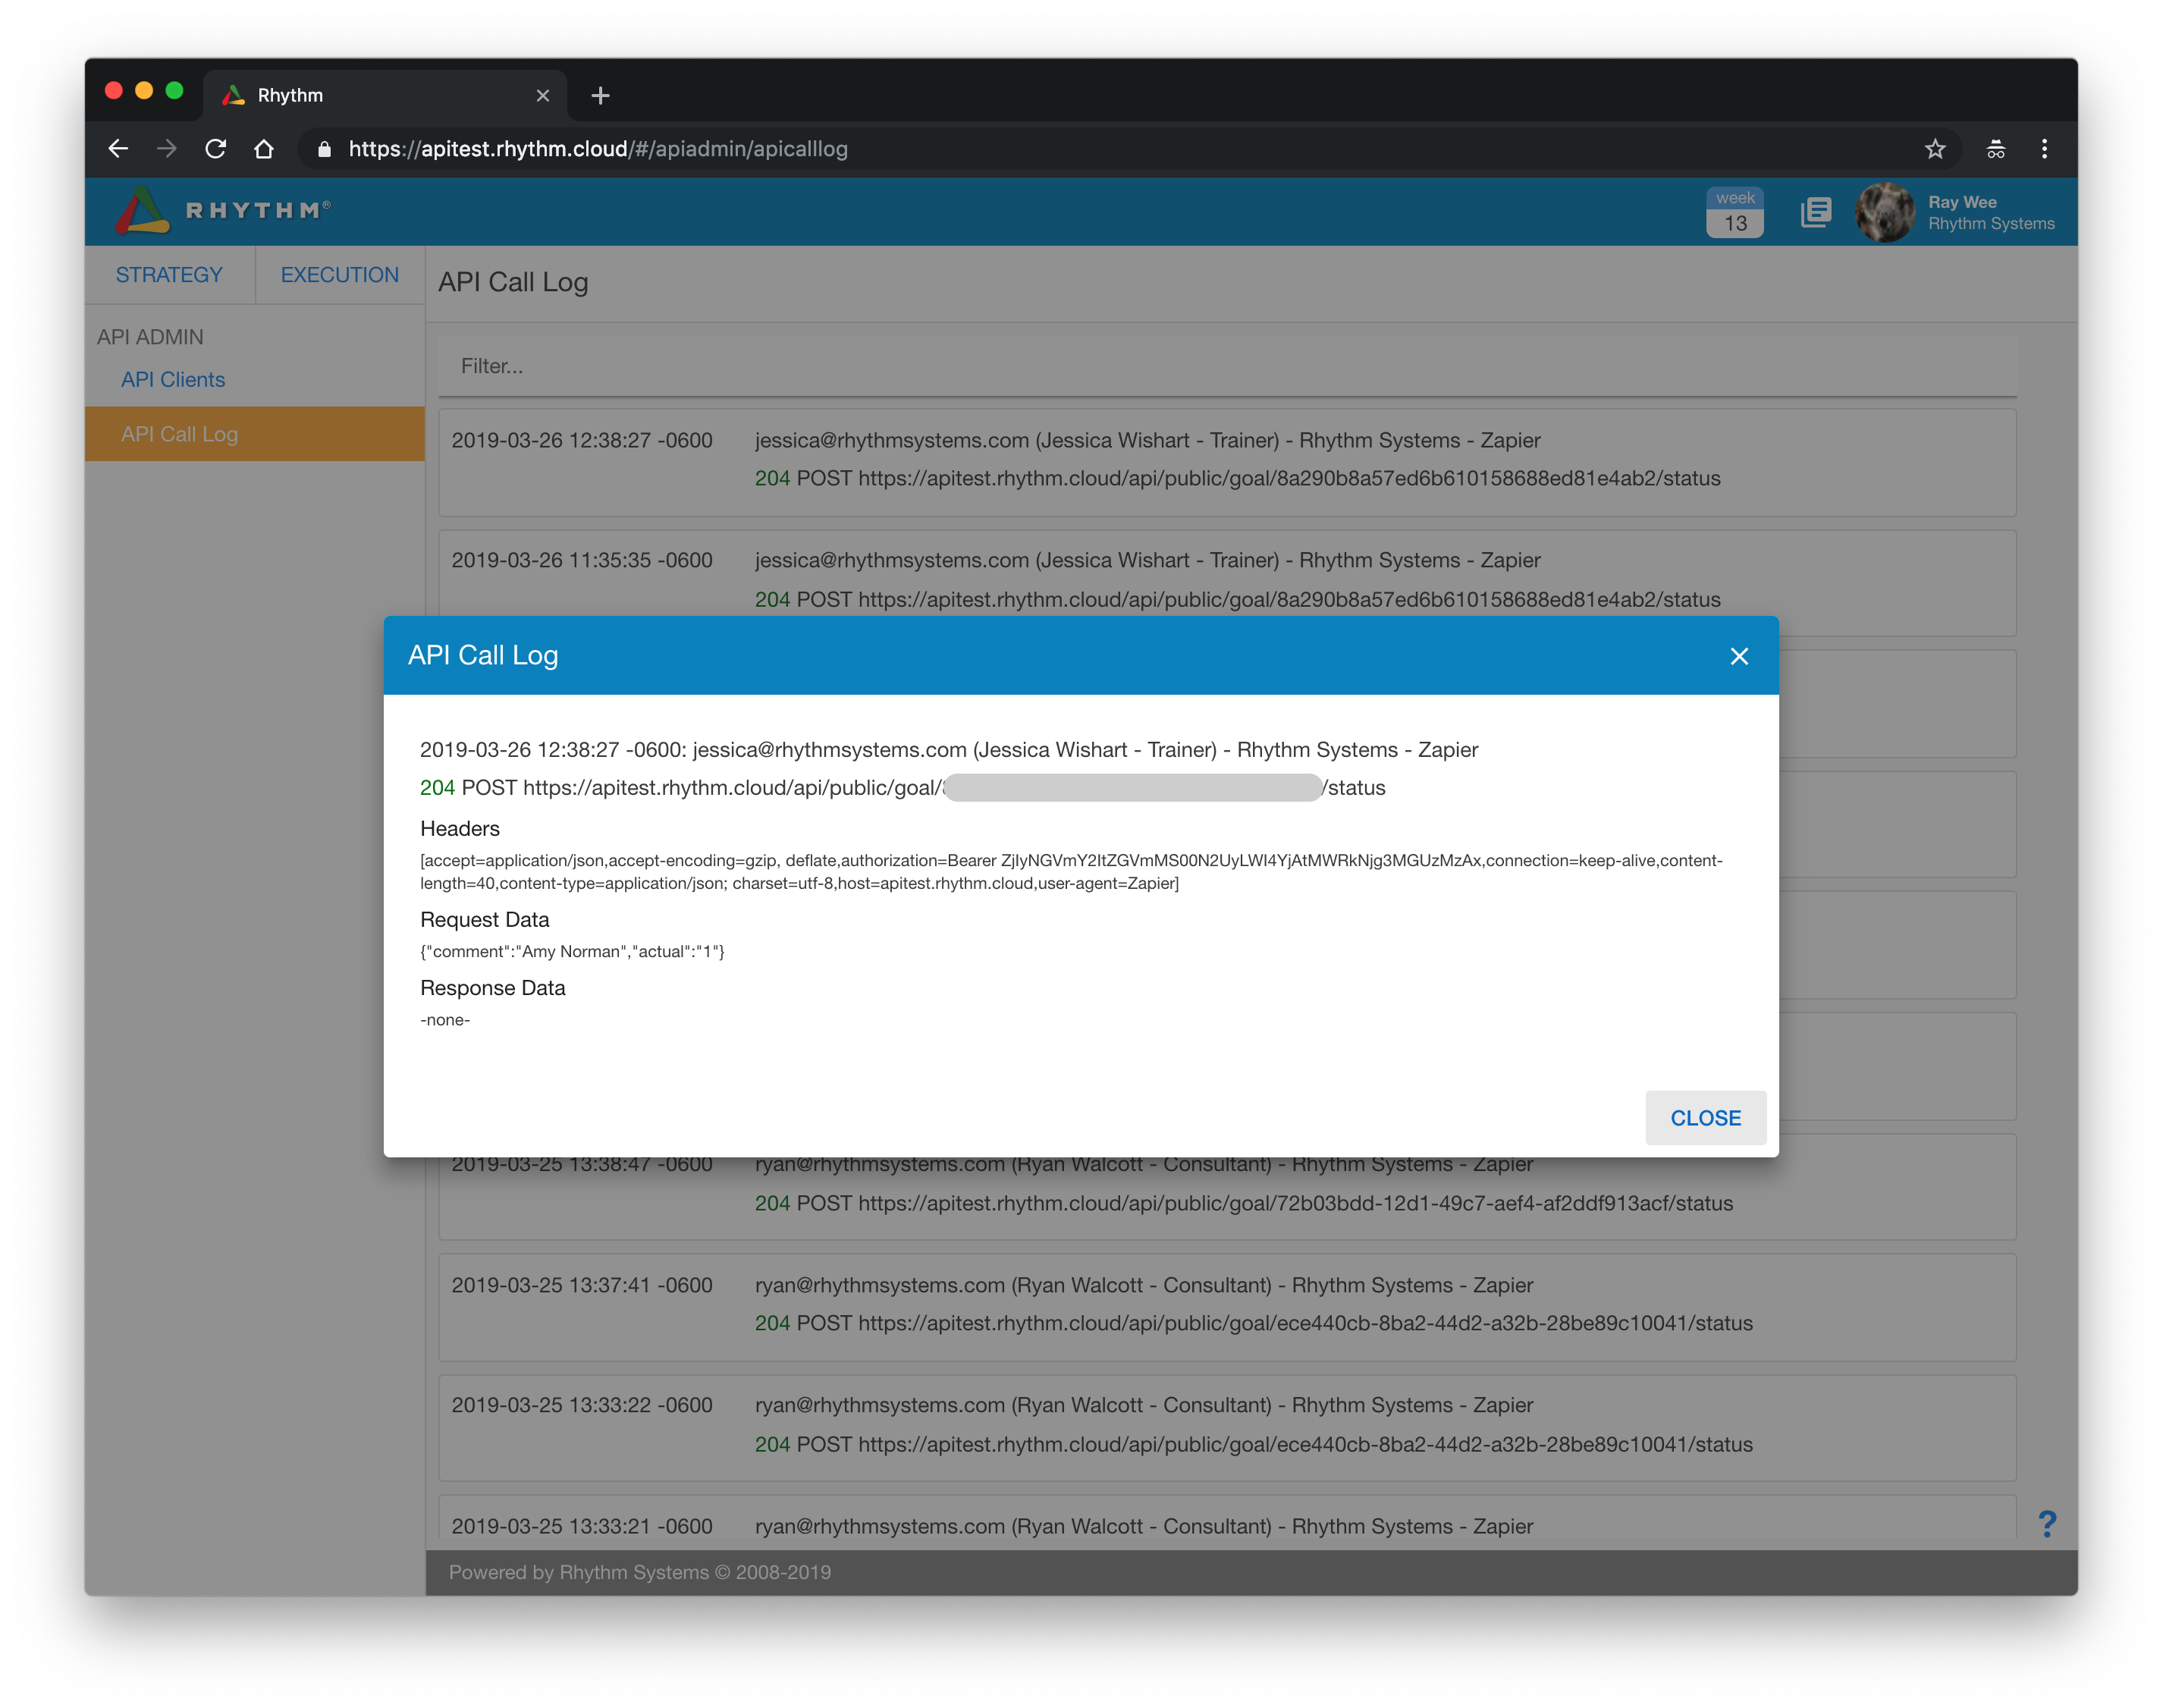Close the Rhythm browser tab
Image resolution: width=2163 pixels, height=1708 pixels.
click(x=542, y=96)
